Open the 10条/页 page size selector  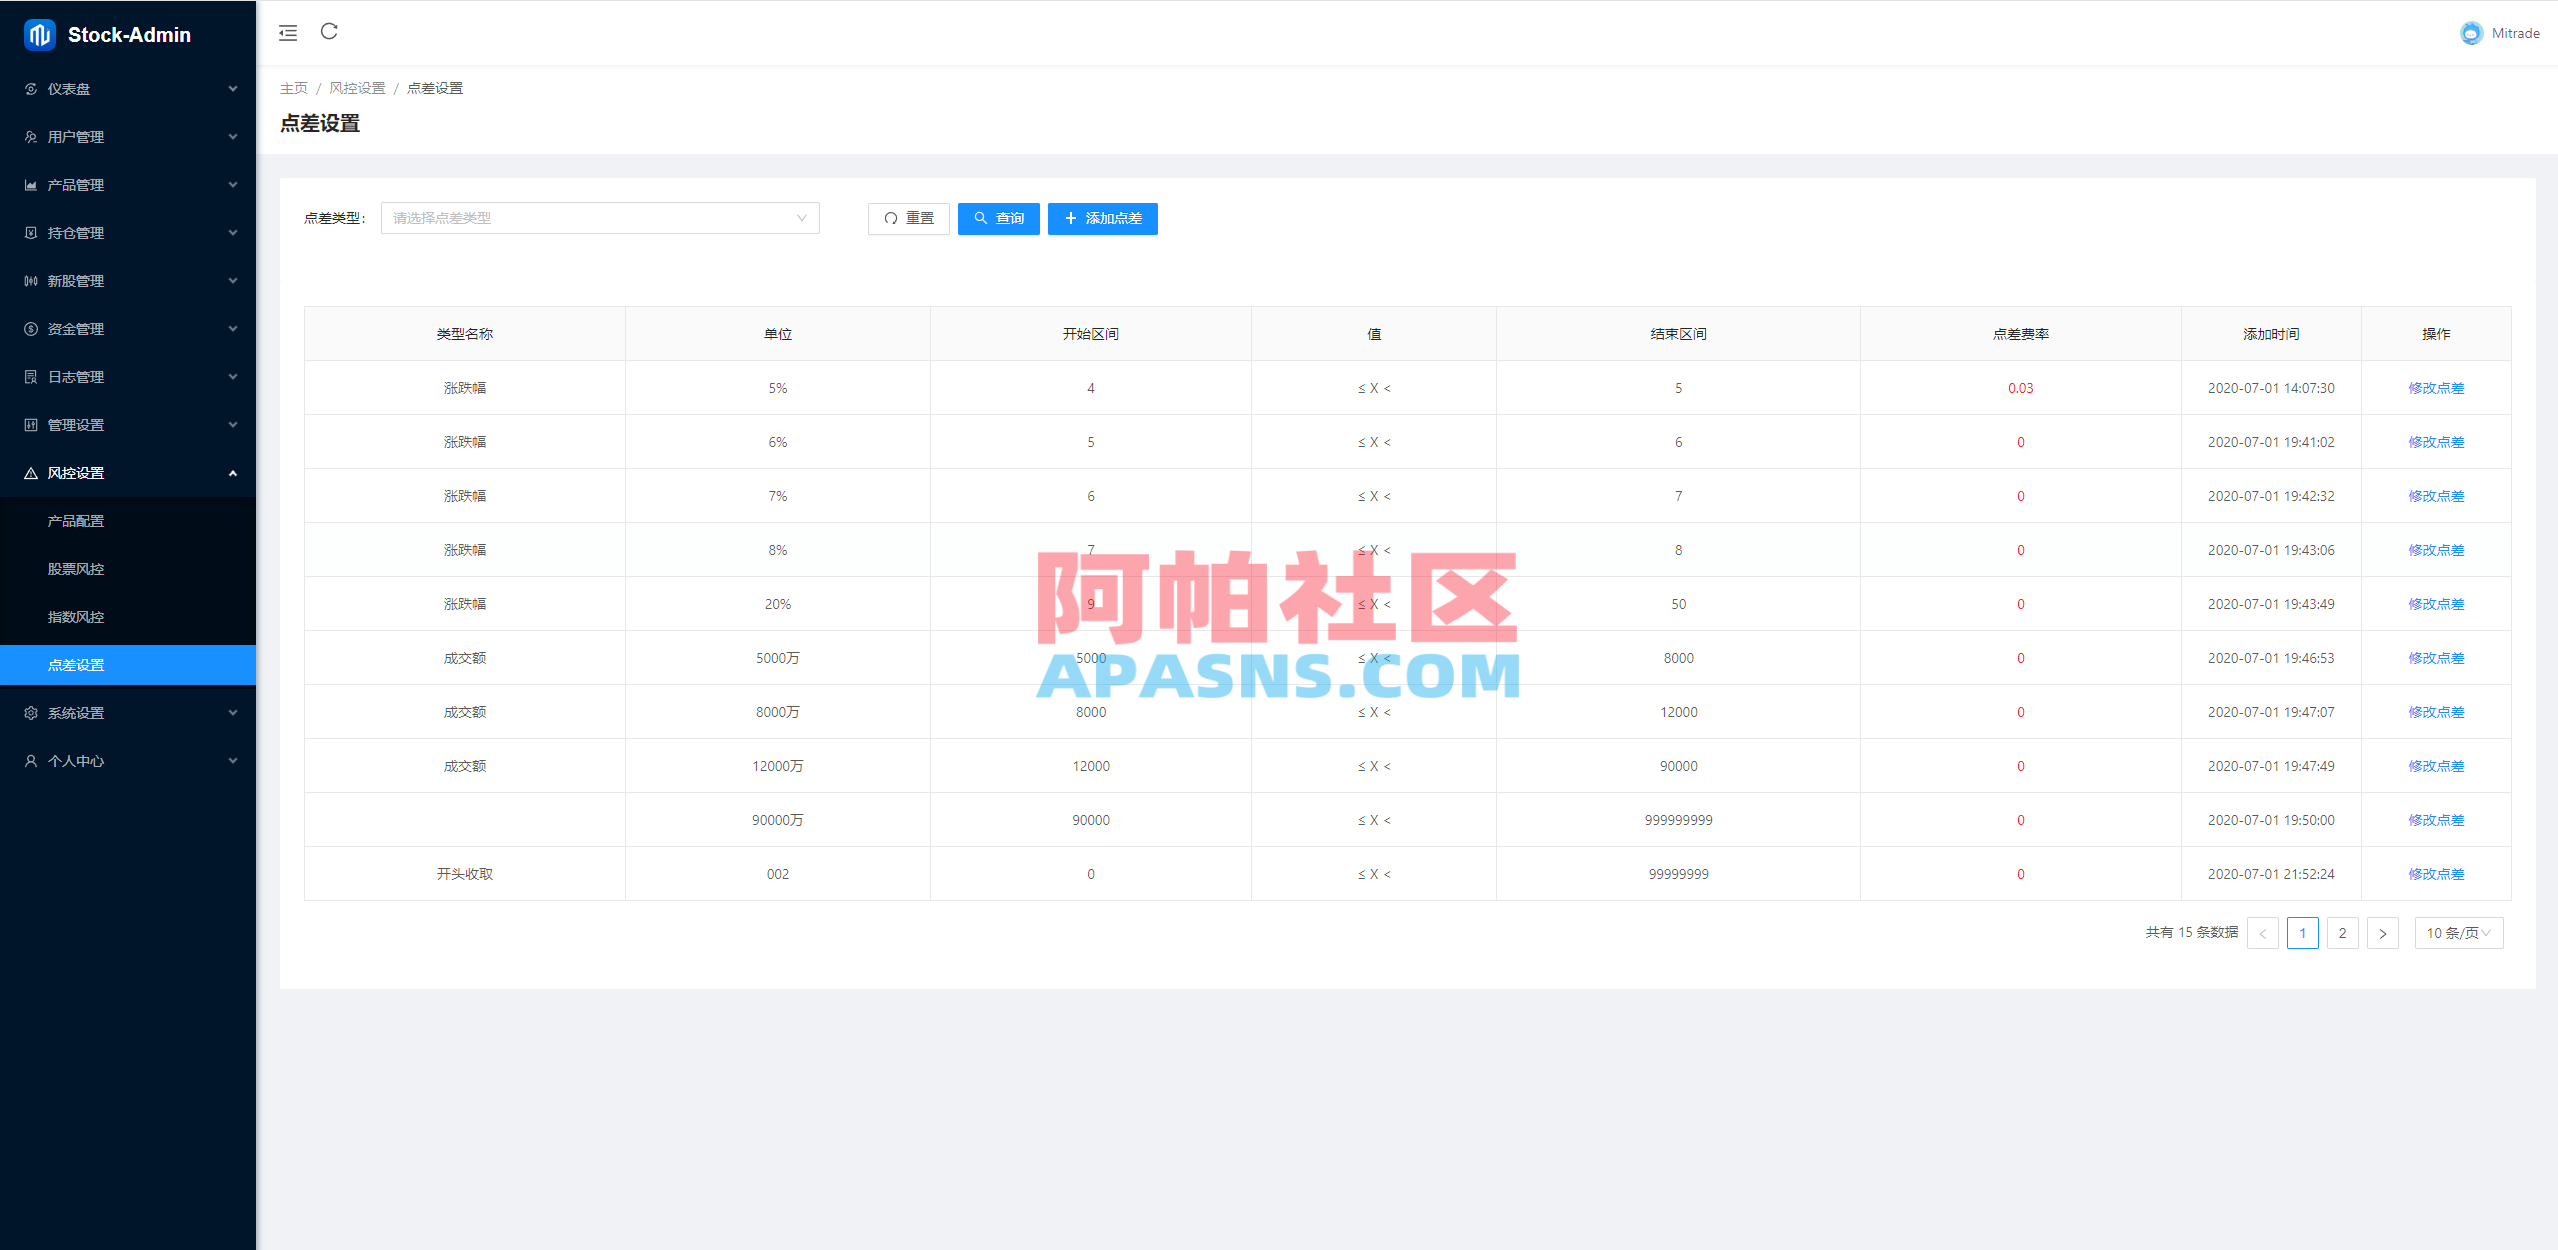pos(2459,932)
